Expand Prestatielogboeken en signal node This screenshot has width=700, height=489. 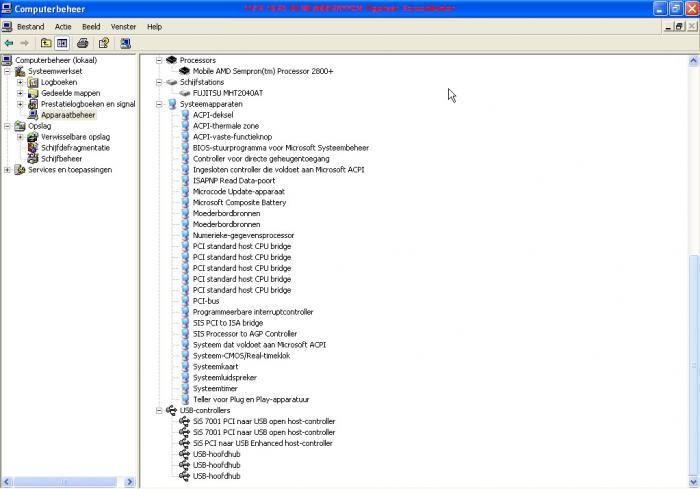20,104
